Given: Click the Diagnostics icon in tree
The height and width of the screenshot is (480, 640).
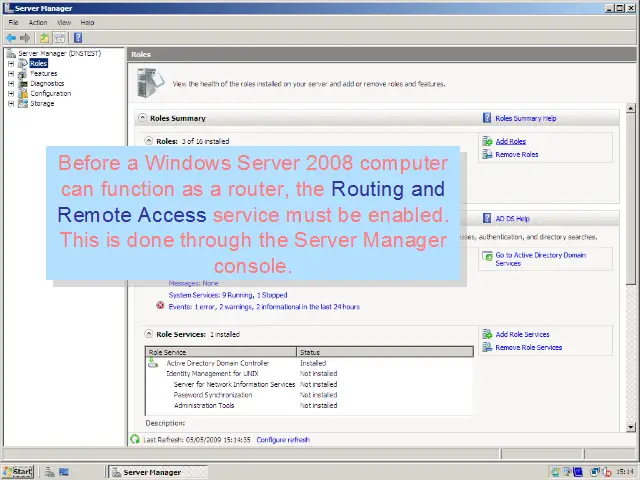Looking at the screenshot, I should tap(23, 84).
